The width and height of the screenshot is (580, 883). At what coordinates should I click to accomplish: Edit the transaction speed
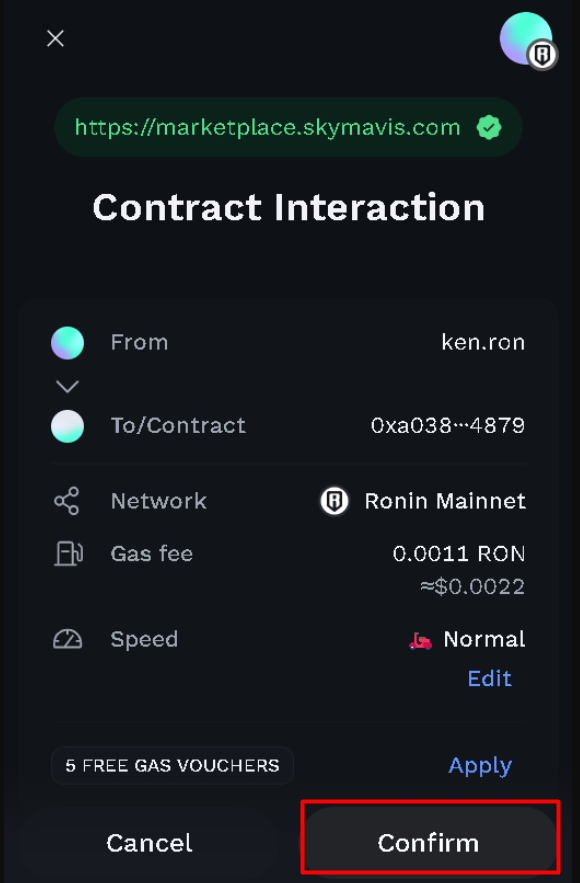(x=489, y=678)
